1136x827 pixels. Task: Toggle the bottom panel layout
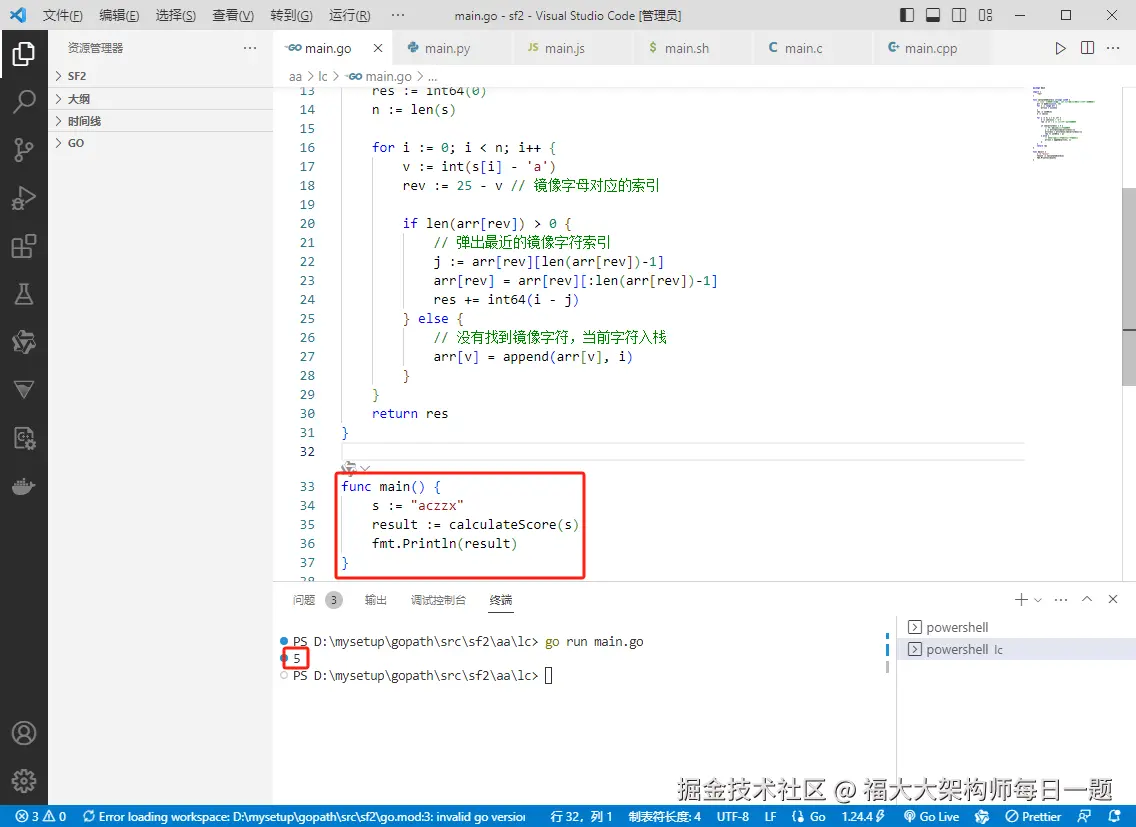coord(933,15)
